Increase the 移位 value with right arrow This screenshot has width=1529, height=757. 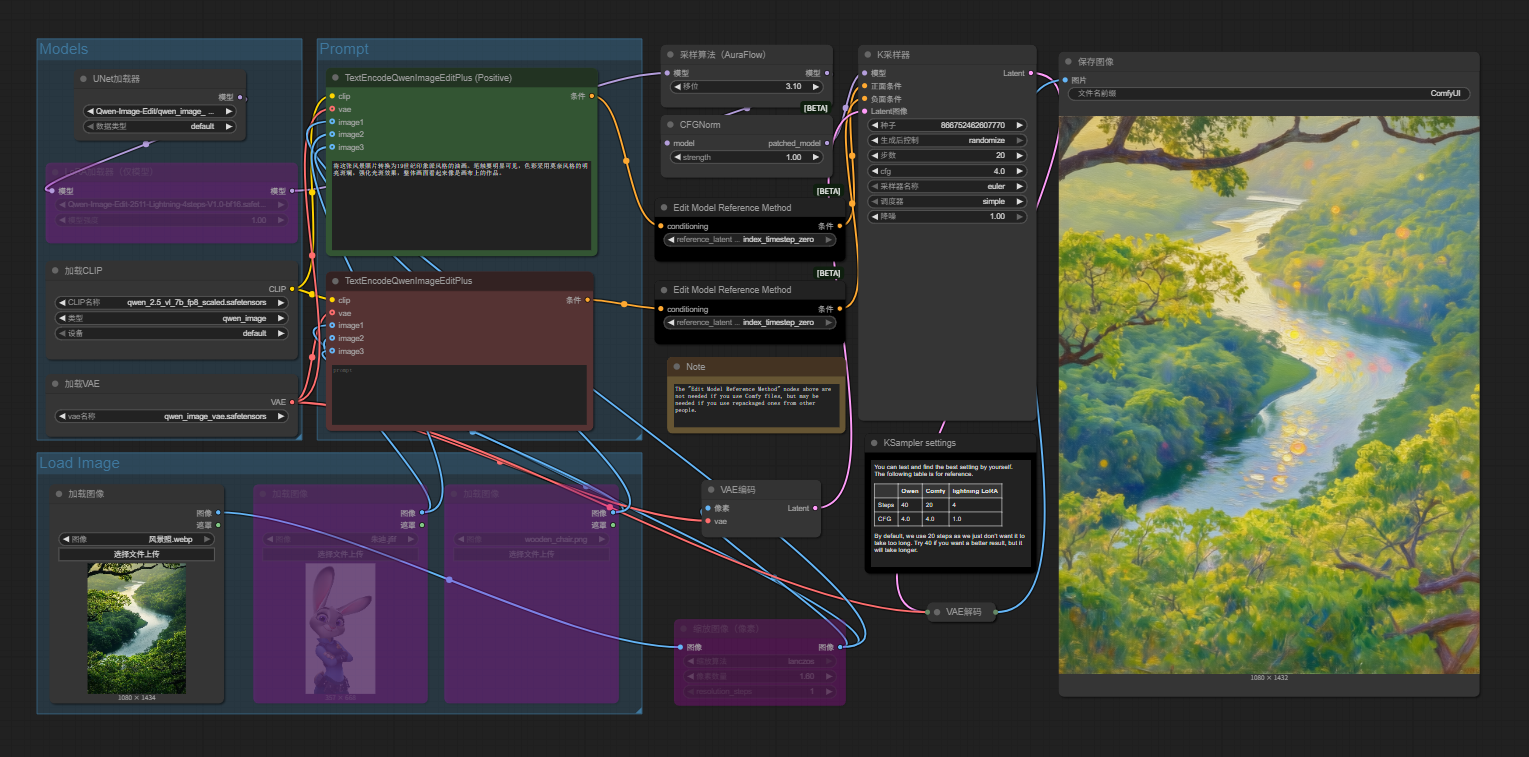(816, 87)
